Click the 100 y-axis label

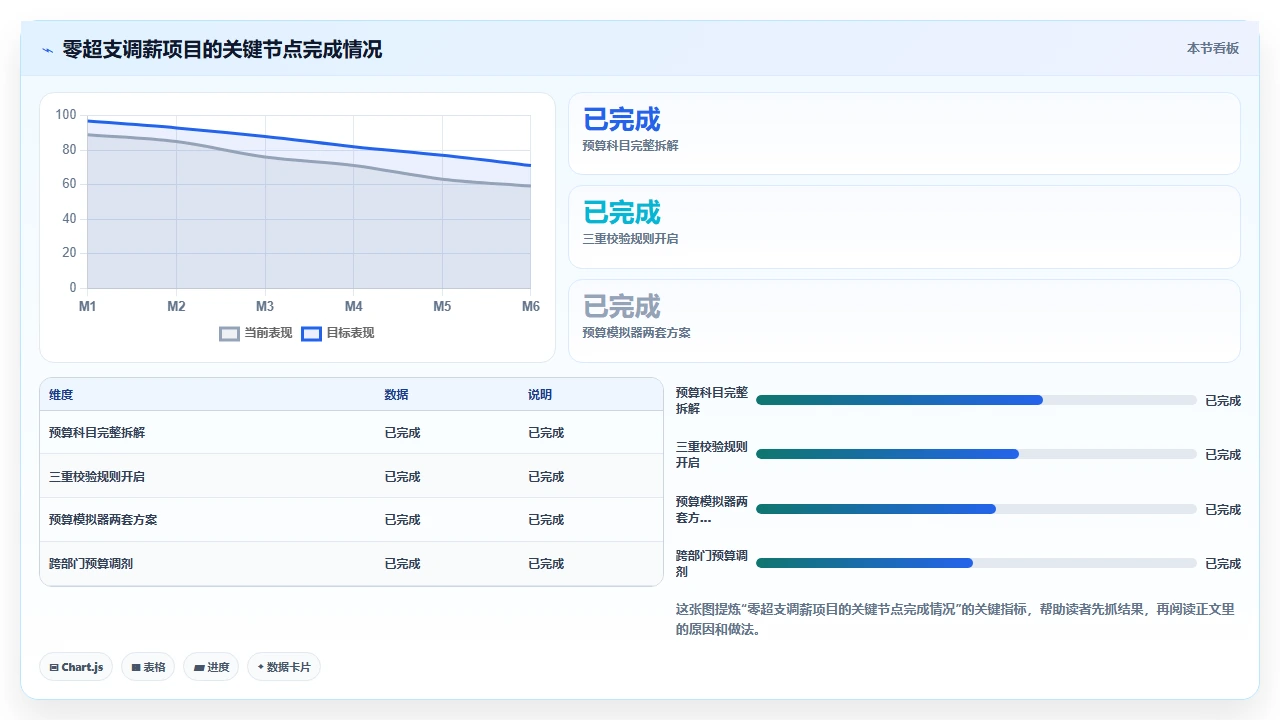[x=66, y=115]
